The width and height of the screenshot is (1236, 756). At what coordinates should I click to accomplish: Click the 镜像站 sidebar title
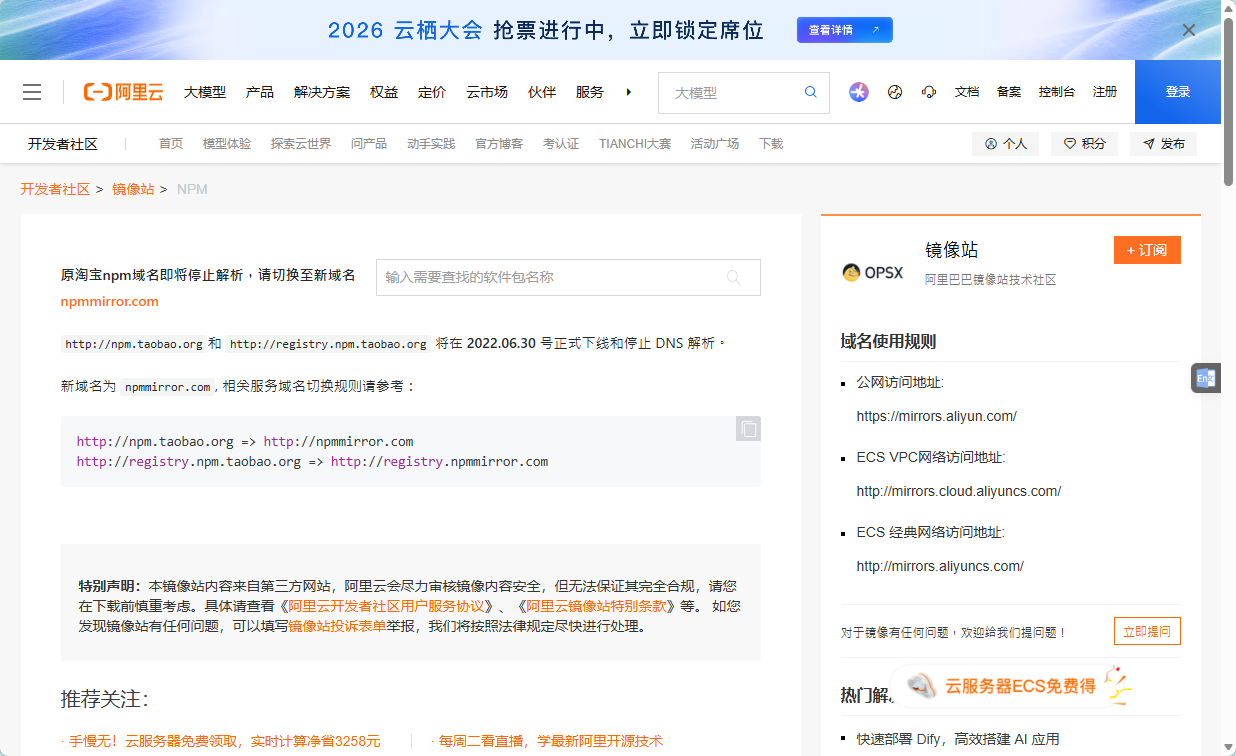pyautogui.click(x=951, y=250)
